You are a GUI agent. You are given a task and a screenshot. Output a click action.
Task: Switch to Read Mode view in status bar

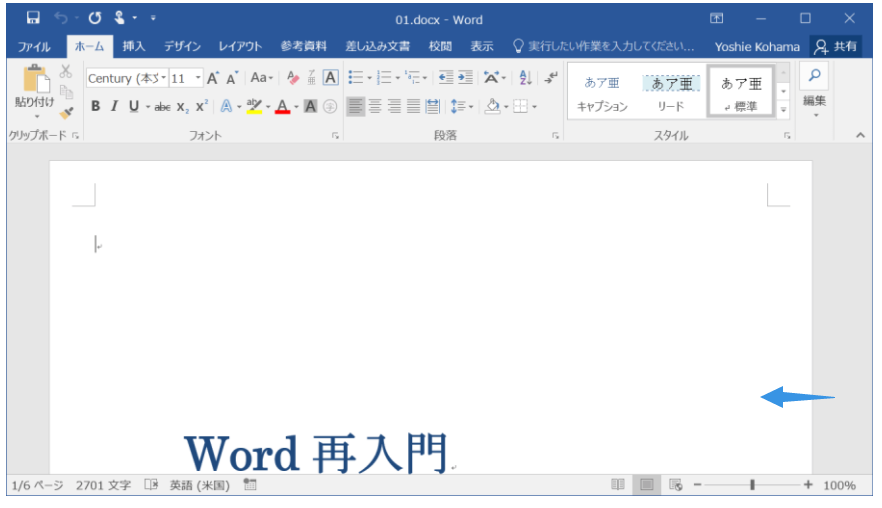618,484
